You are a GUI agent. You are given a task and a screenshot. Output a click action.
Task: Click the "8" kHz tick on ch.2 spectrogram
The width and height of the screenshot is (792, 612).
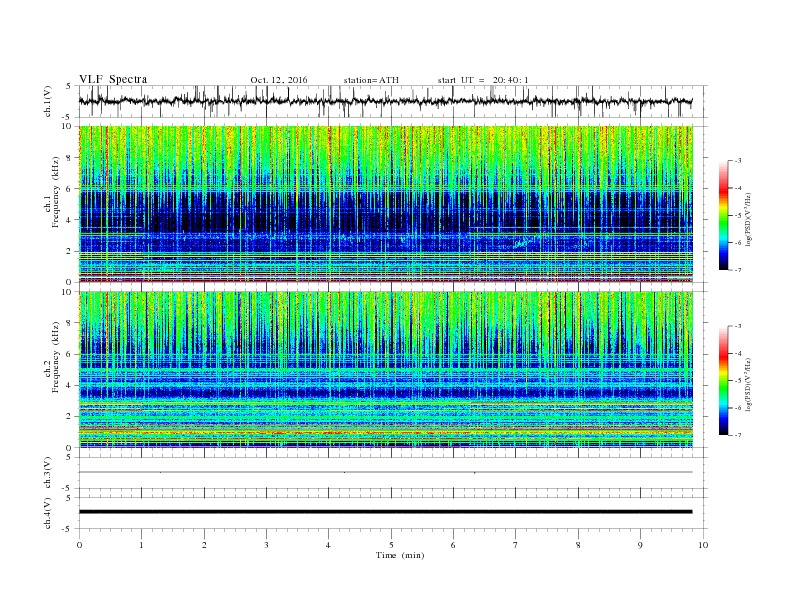pyautogui.click(x=70, y=323)
